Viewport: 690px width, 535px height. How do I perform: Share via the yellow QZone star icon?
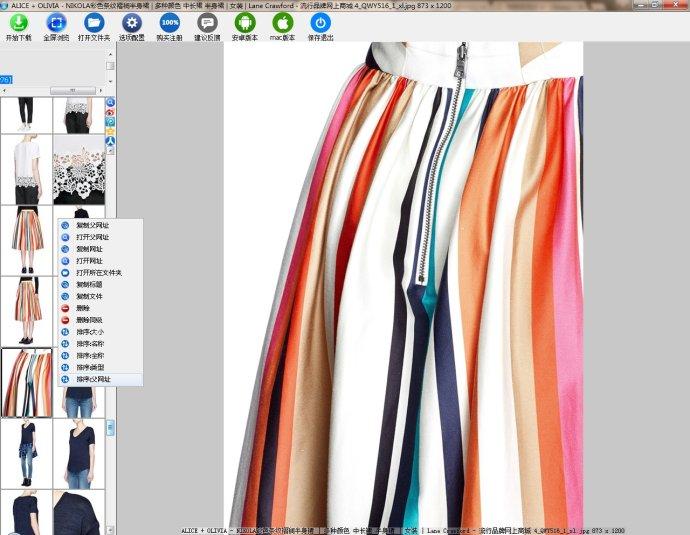pos(110,131)
